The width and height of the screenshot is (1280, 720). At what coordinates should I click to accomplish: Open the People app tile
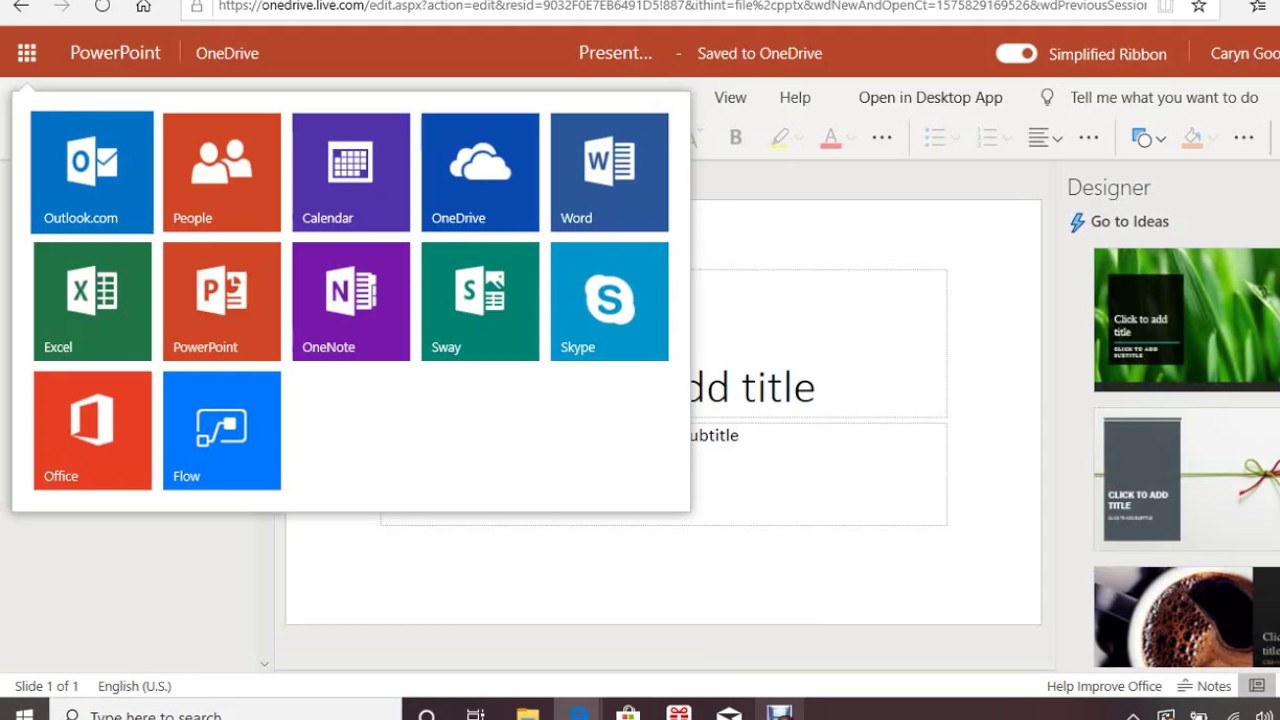point(222,172)
